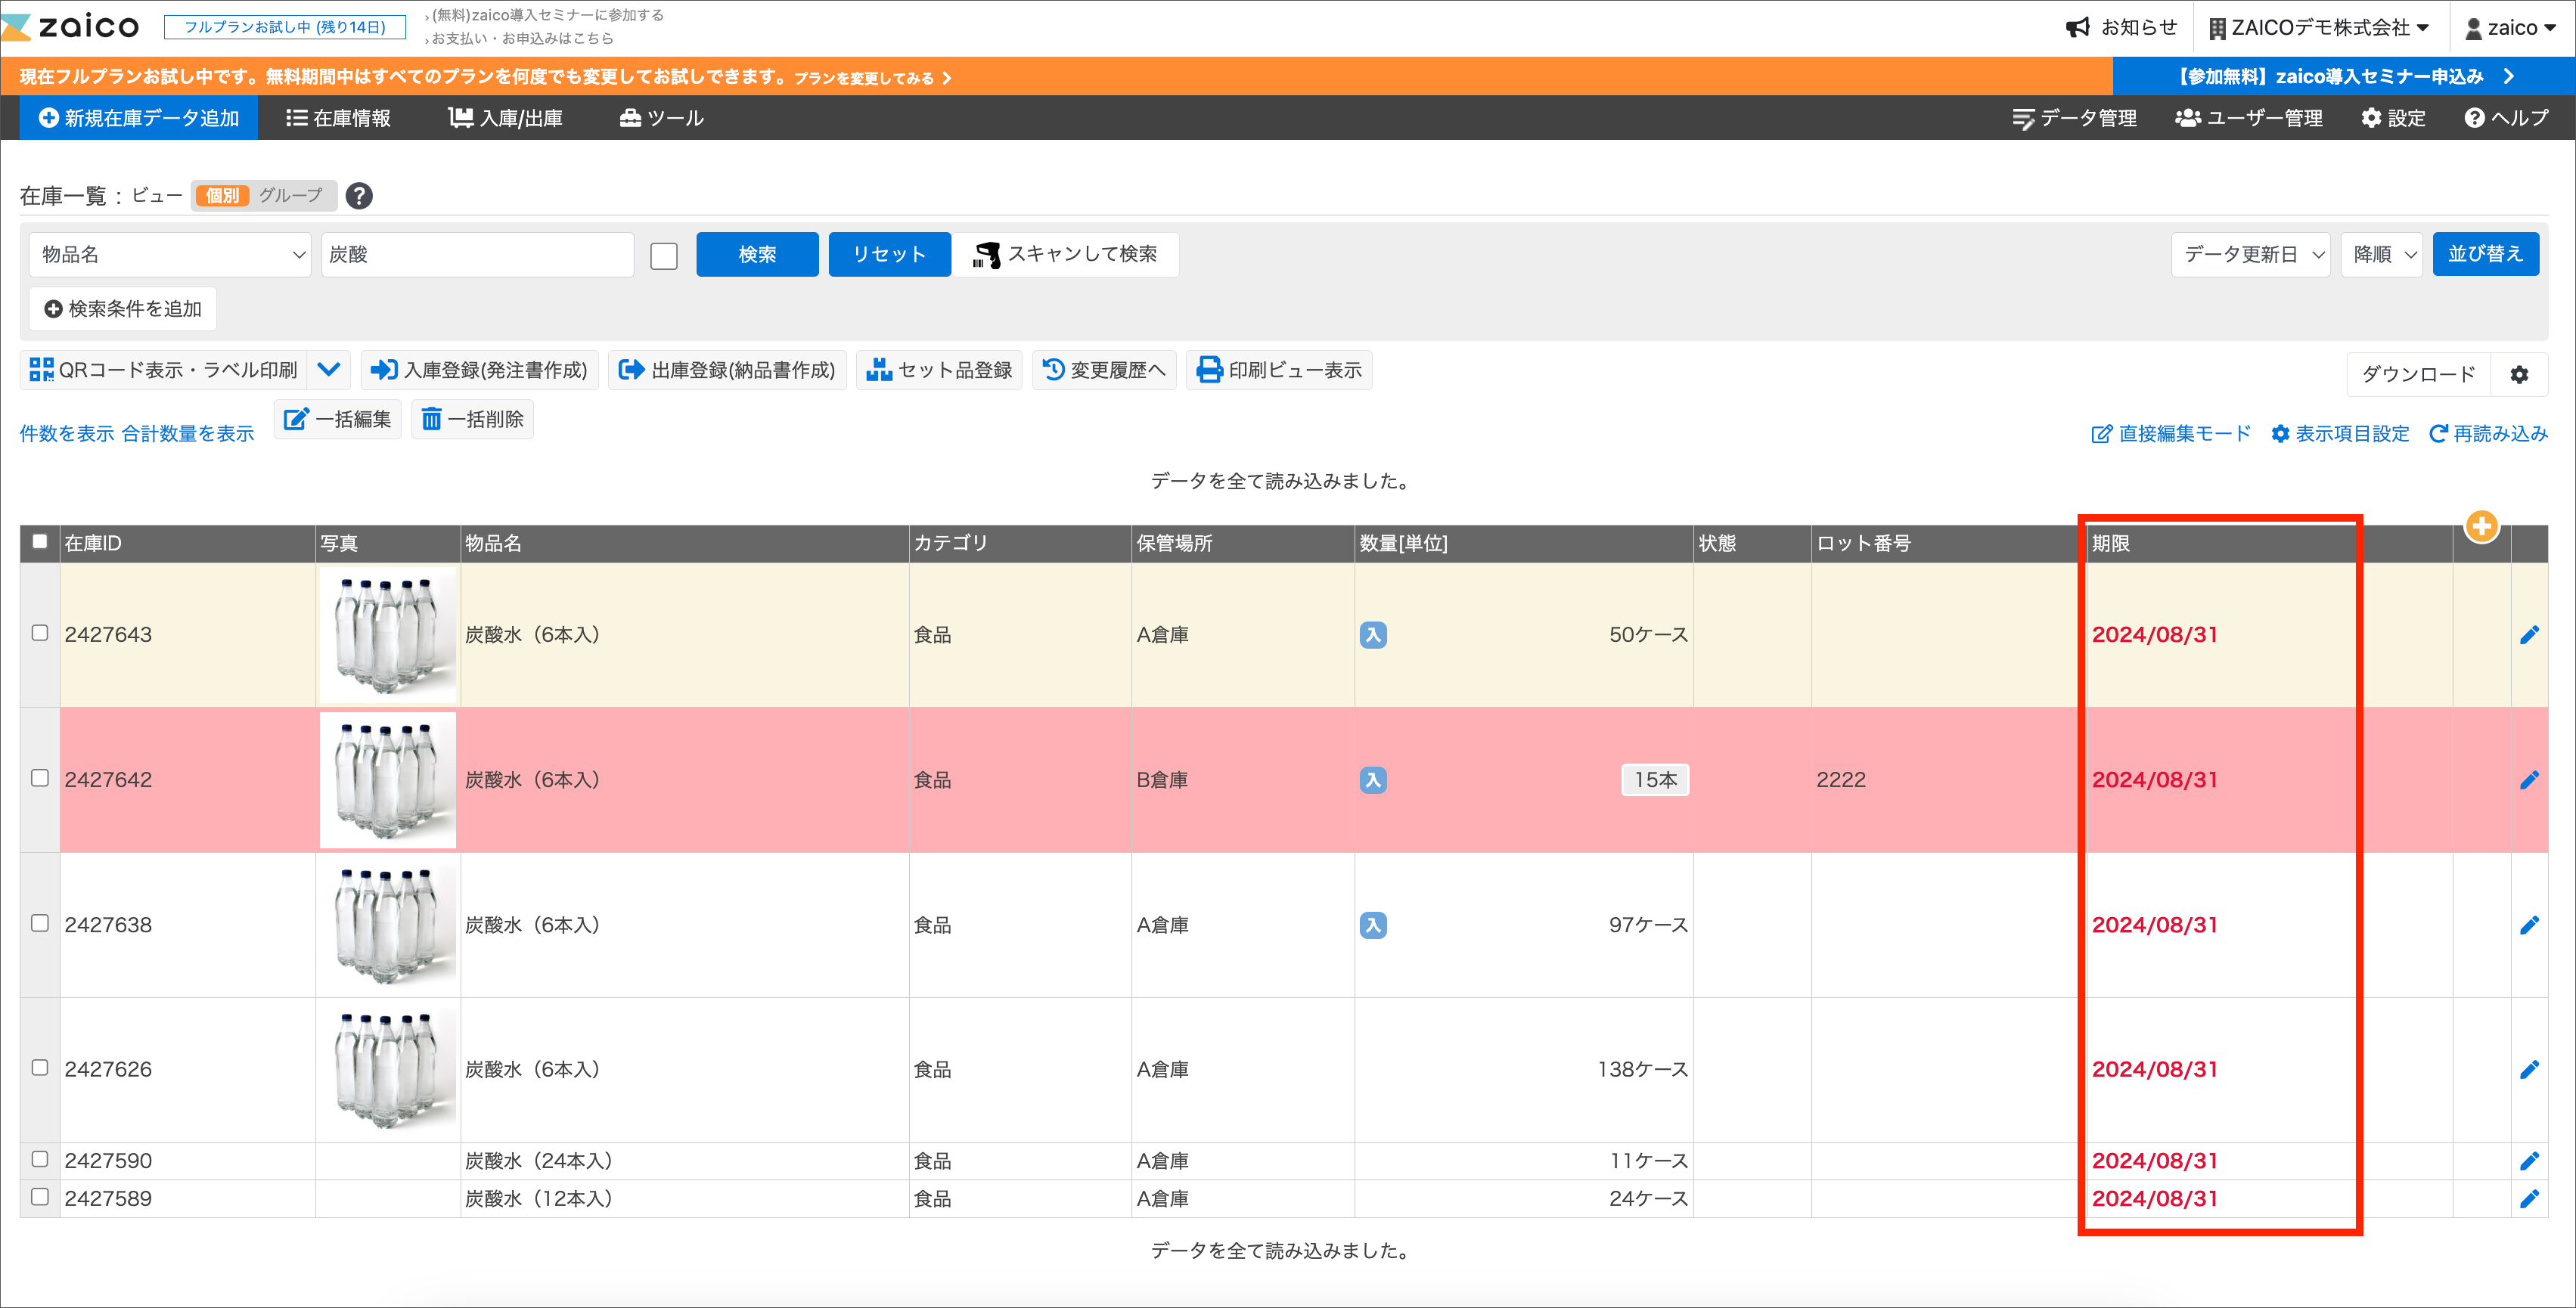This screenshot has height=1308, width=2576.
Task: Switch view to グループ tab
Action: (291, 195)
